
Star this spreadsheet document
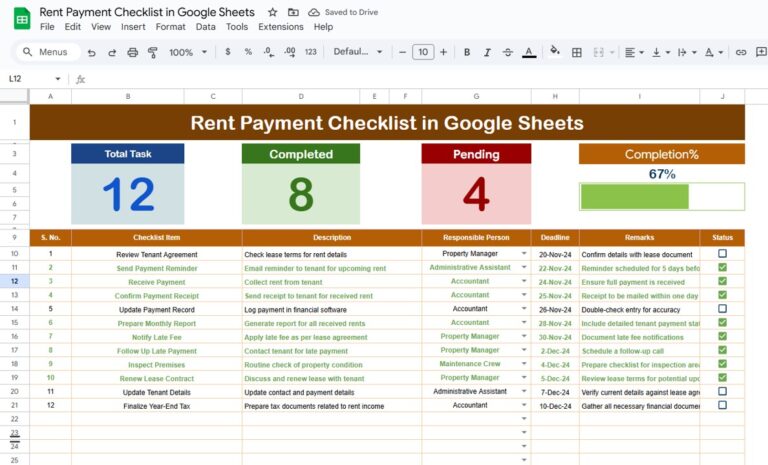point(273,12)
